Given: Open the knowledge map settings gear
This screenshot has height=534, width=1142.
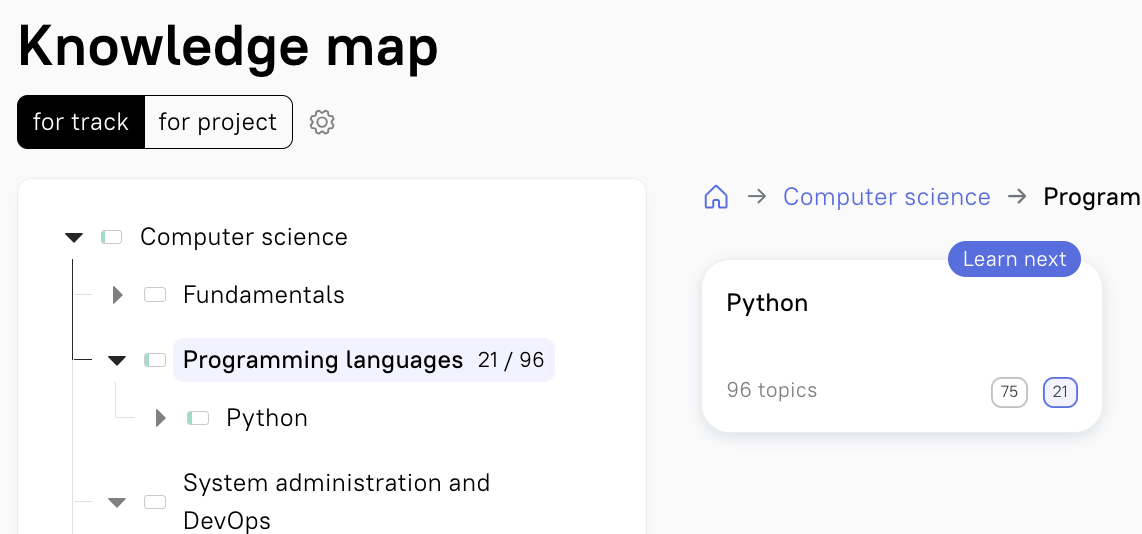Looking at the screenshot, I should pos(322,122).
